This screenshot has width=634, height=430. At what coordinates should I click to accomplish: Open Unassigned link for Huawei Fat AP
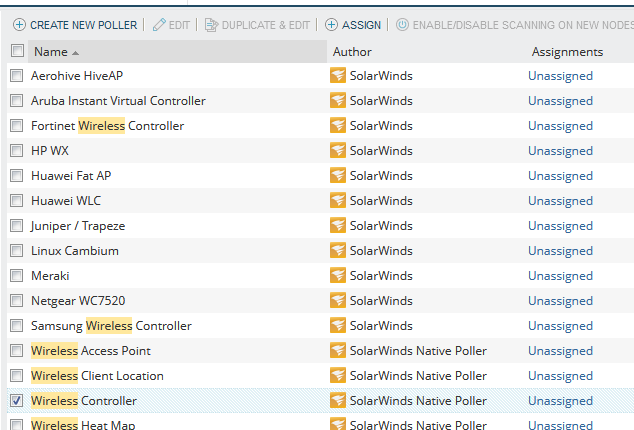click(560, 176)
